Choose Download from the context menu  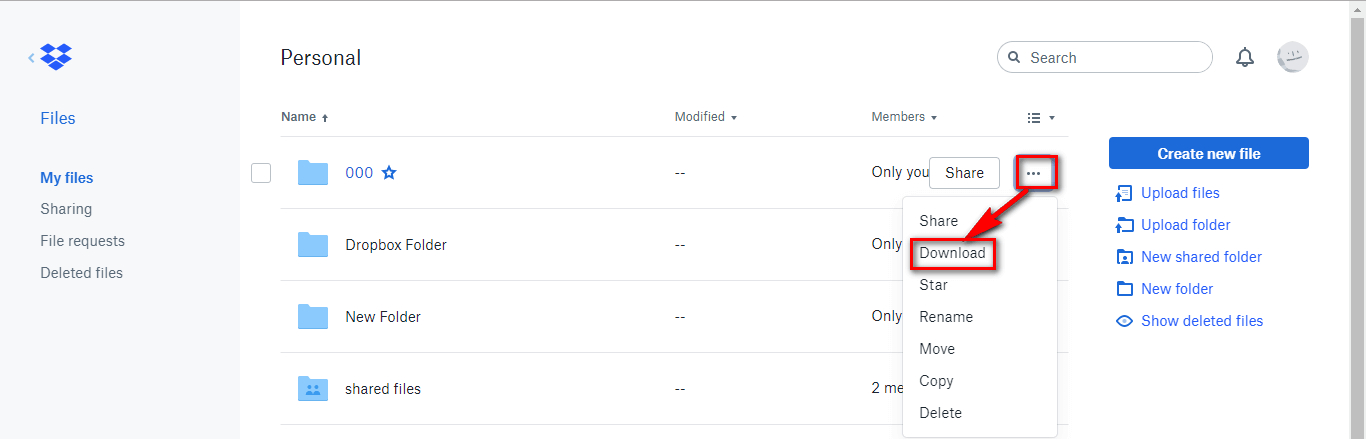[952, 253]
